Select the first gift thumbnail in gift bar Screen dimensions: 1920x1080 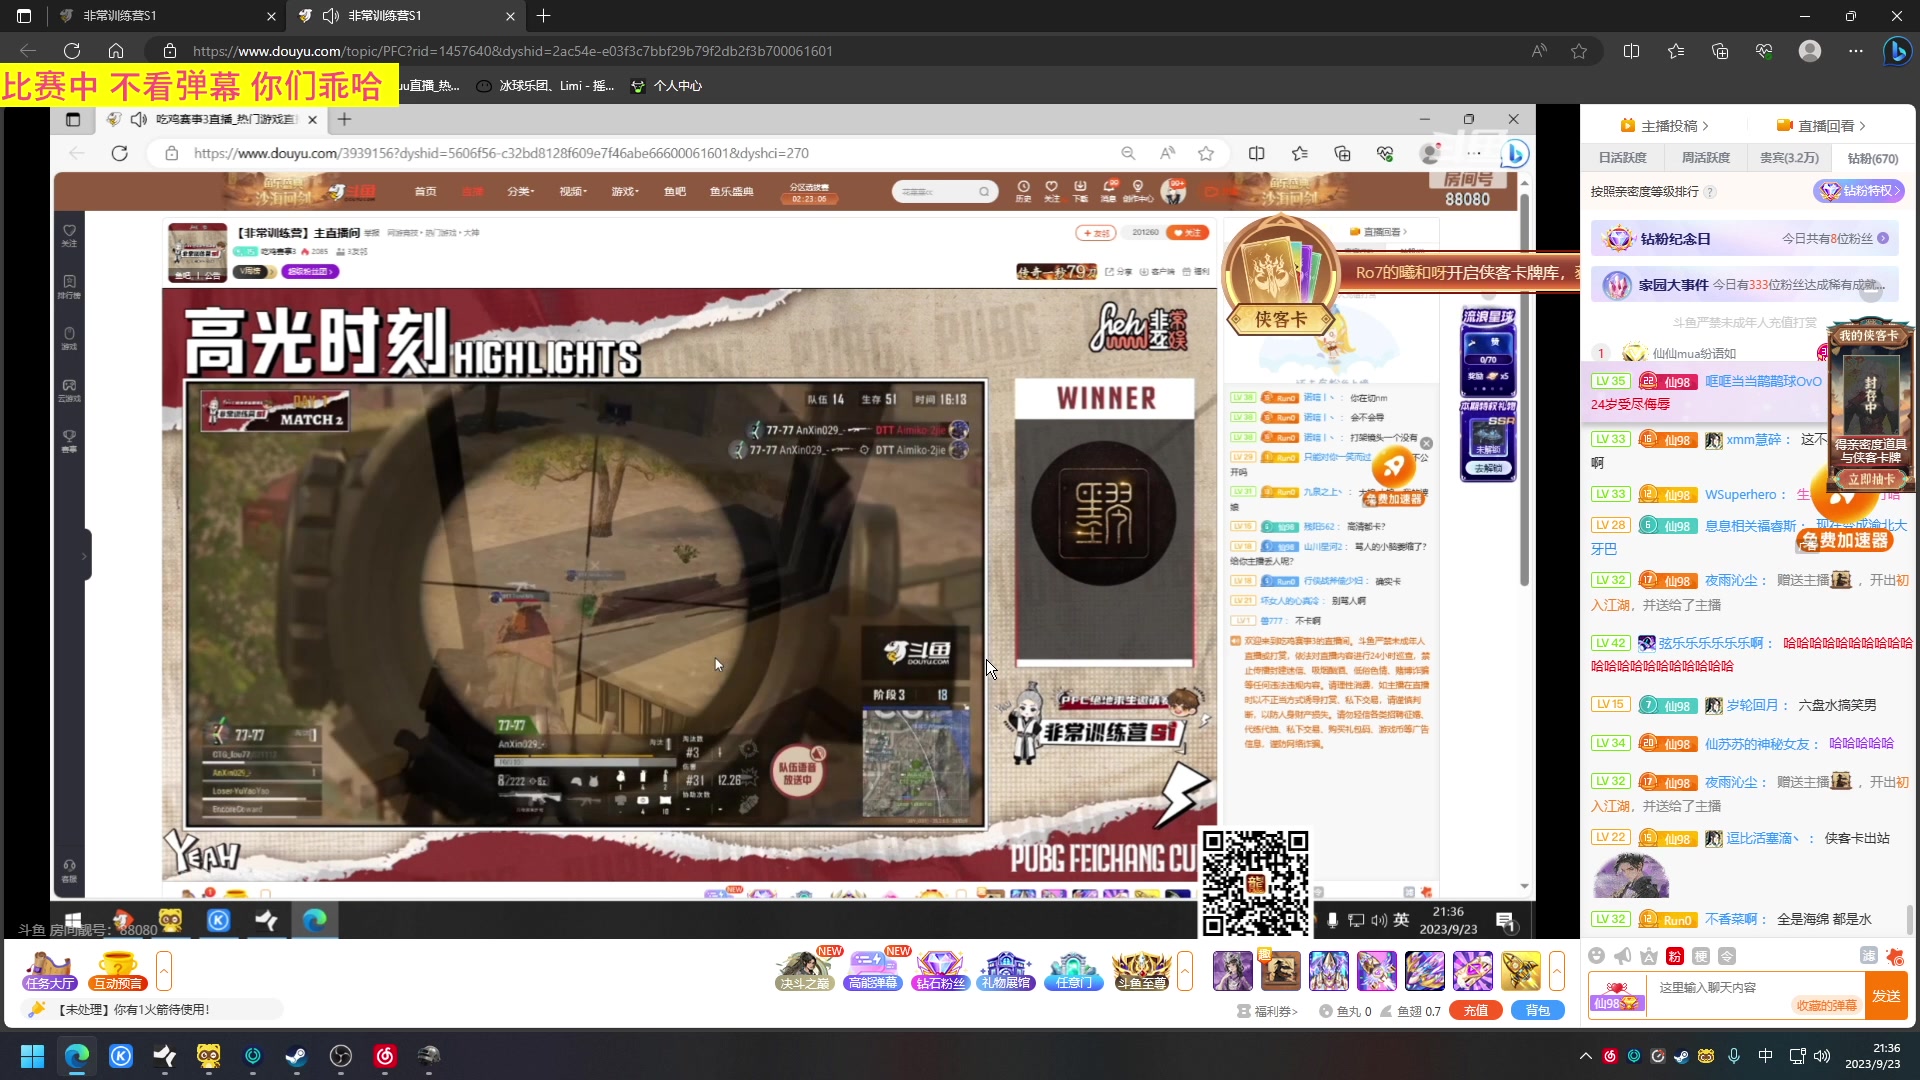[x=1232, y=971]
